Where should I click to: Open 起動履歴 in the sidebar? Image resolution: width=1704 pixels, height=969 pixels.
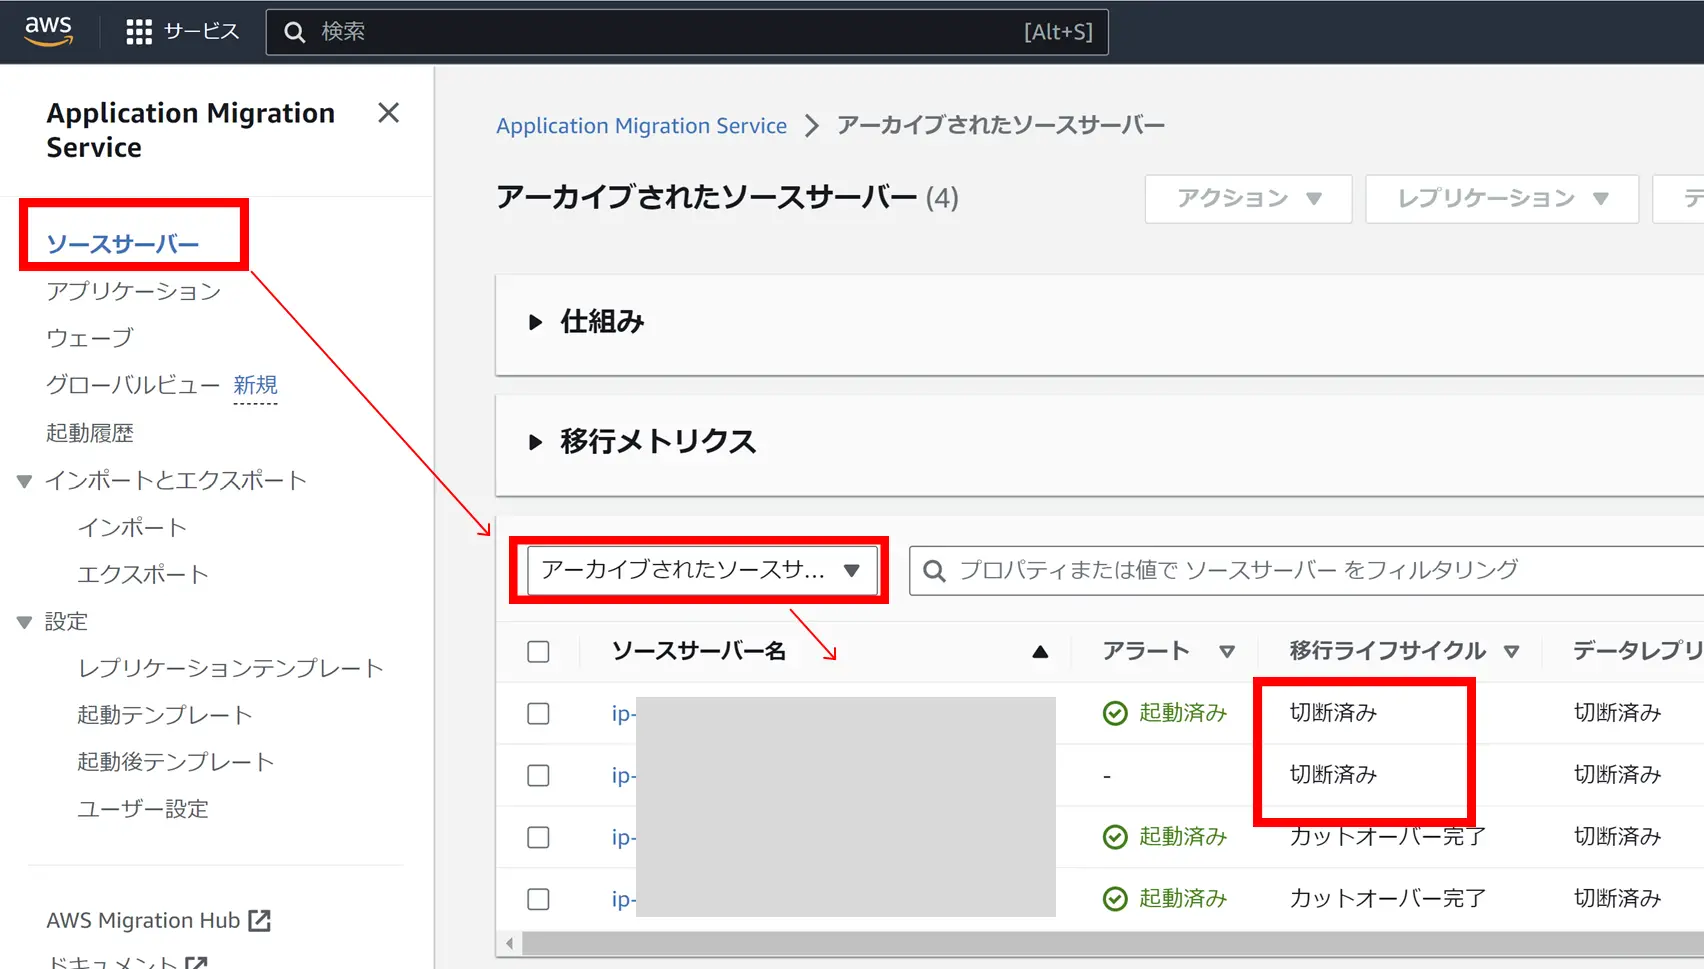point(90,433)
